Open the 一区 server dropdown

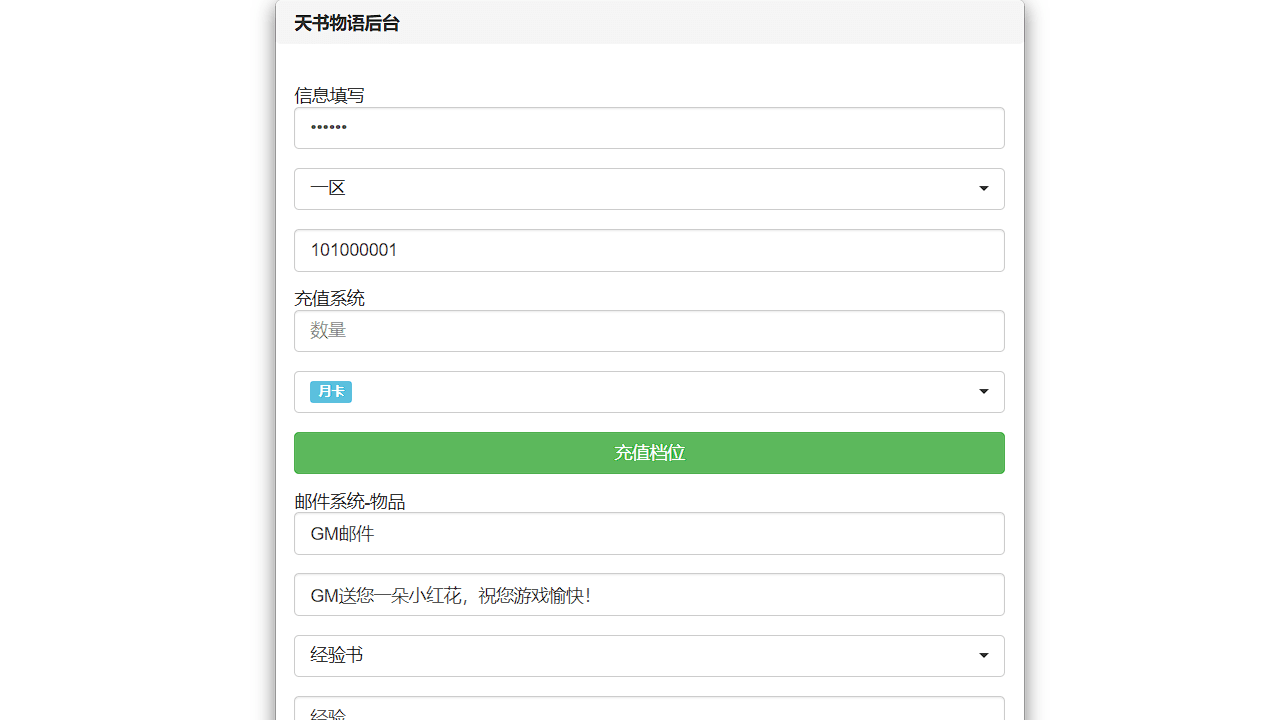click(x=649, y=188)
